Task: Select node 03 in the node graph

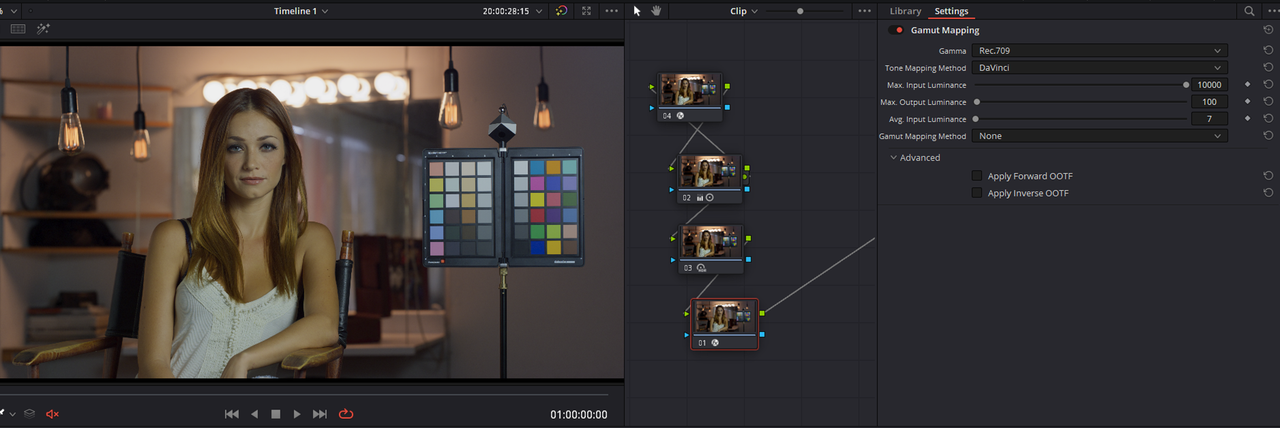Action: pyautogui.click(x=711, y=249)
